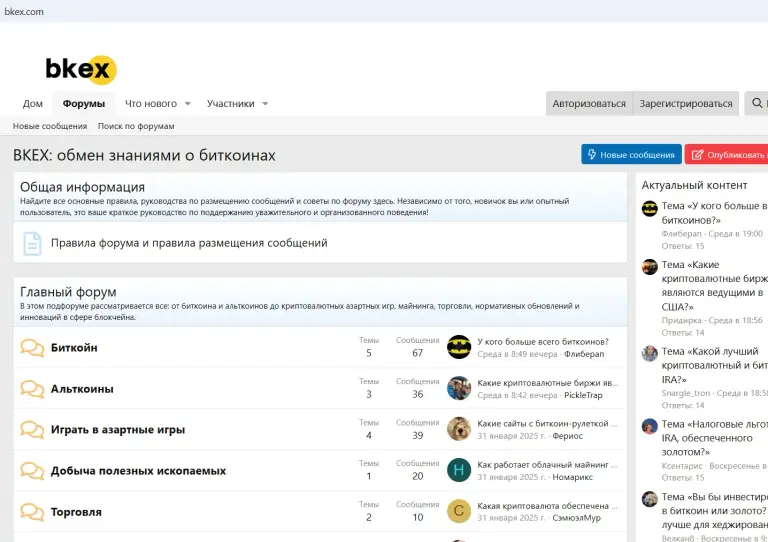This screenshot has height=542, width=768.
Task: Click Batman avatar in Биткойн row
Action: click(459, 347)
